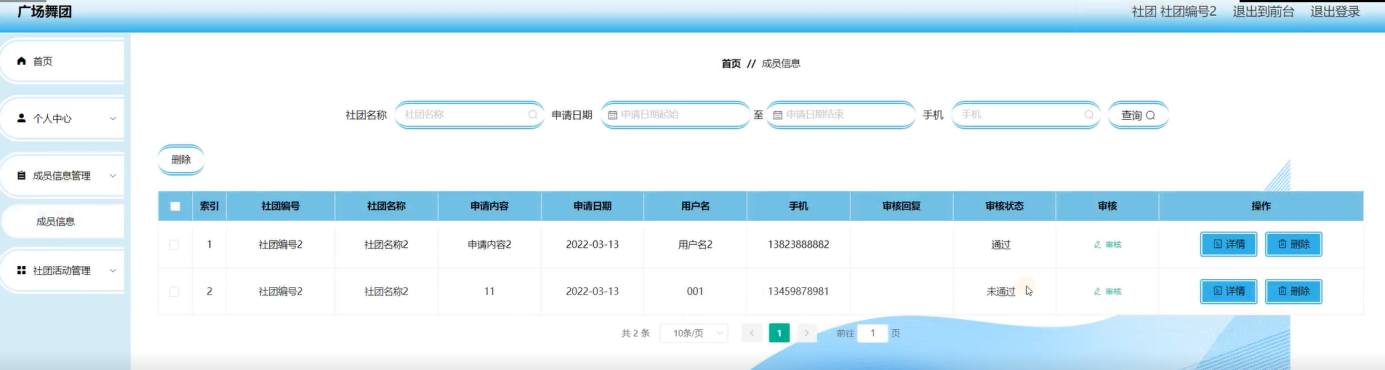Click the 申请内容2 cell
1385x370 pixels.
[x=489, y=245]
